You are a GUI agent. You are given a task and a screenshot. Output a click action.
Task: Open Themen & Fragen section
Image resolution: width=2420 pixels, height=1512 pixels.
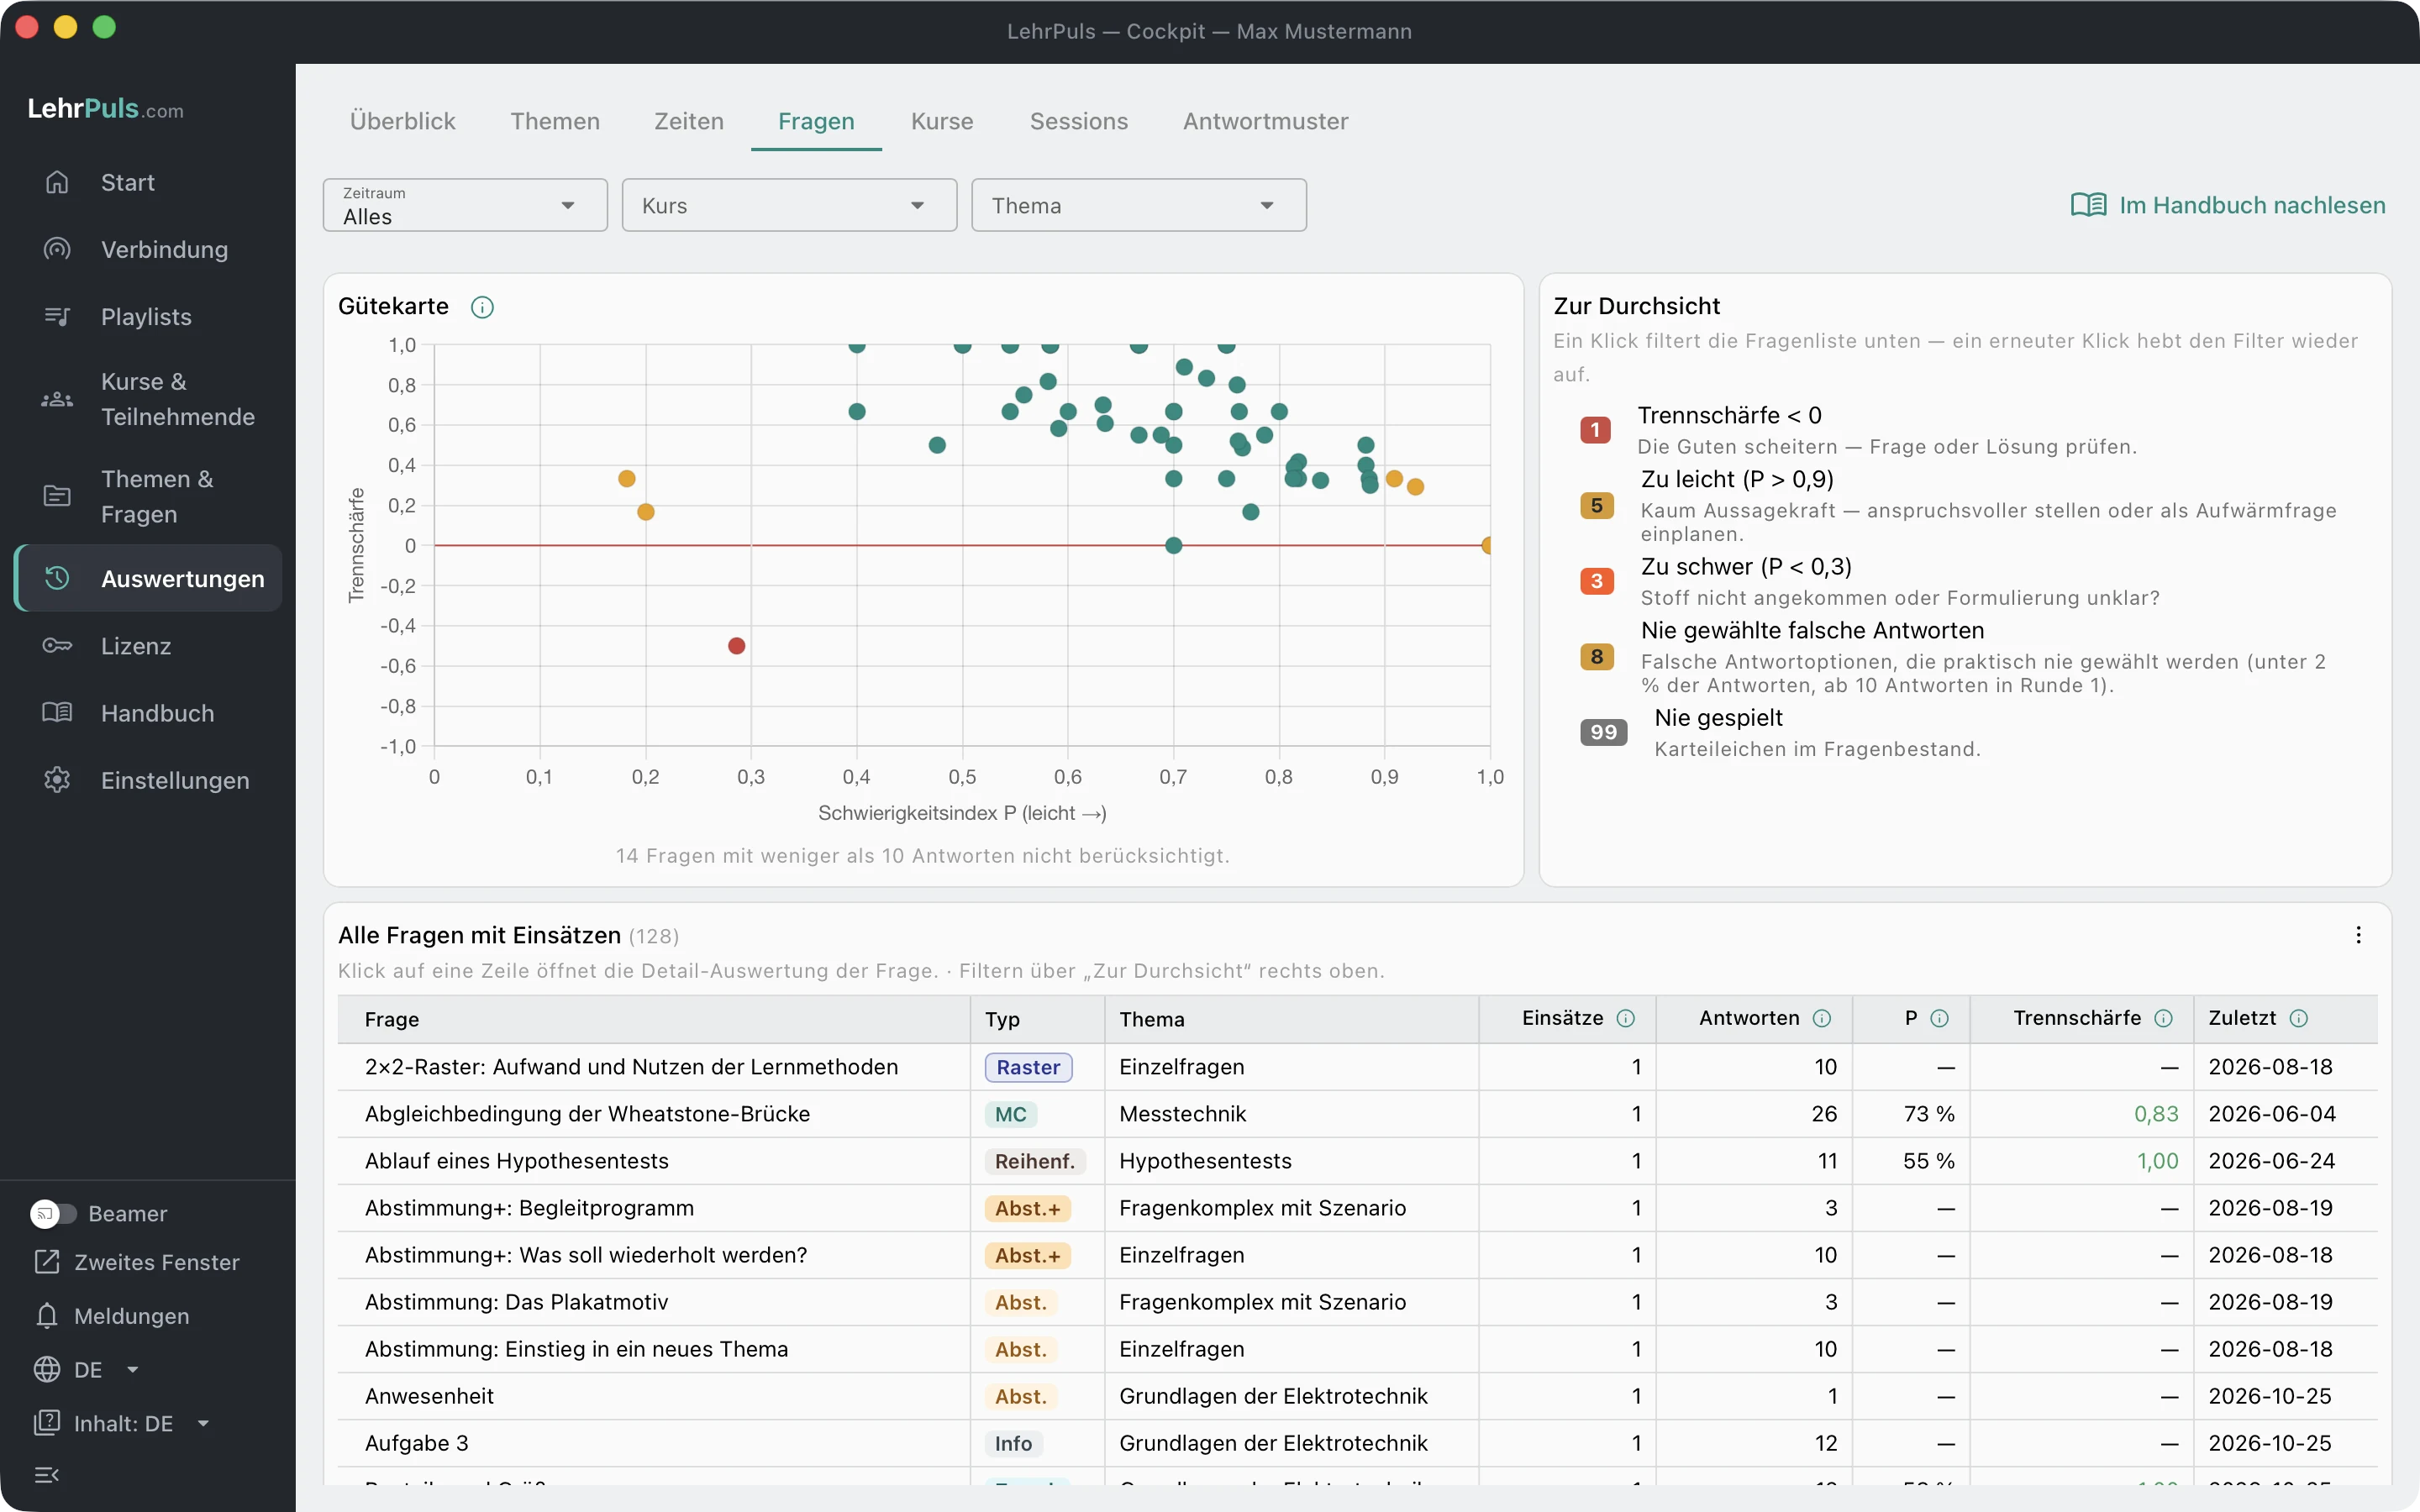tap(148, 496)
